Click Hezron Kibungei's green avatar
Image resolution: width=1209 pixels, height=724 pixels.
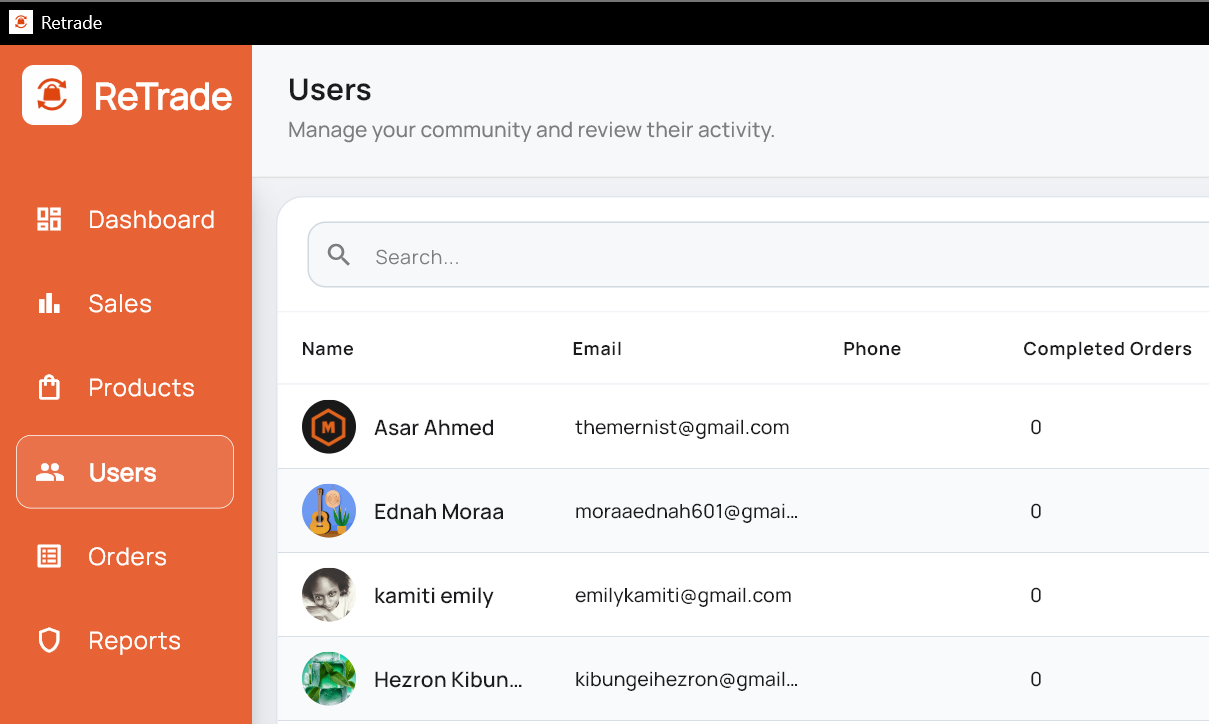pyautogui.click(x=328, y=679)
